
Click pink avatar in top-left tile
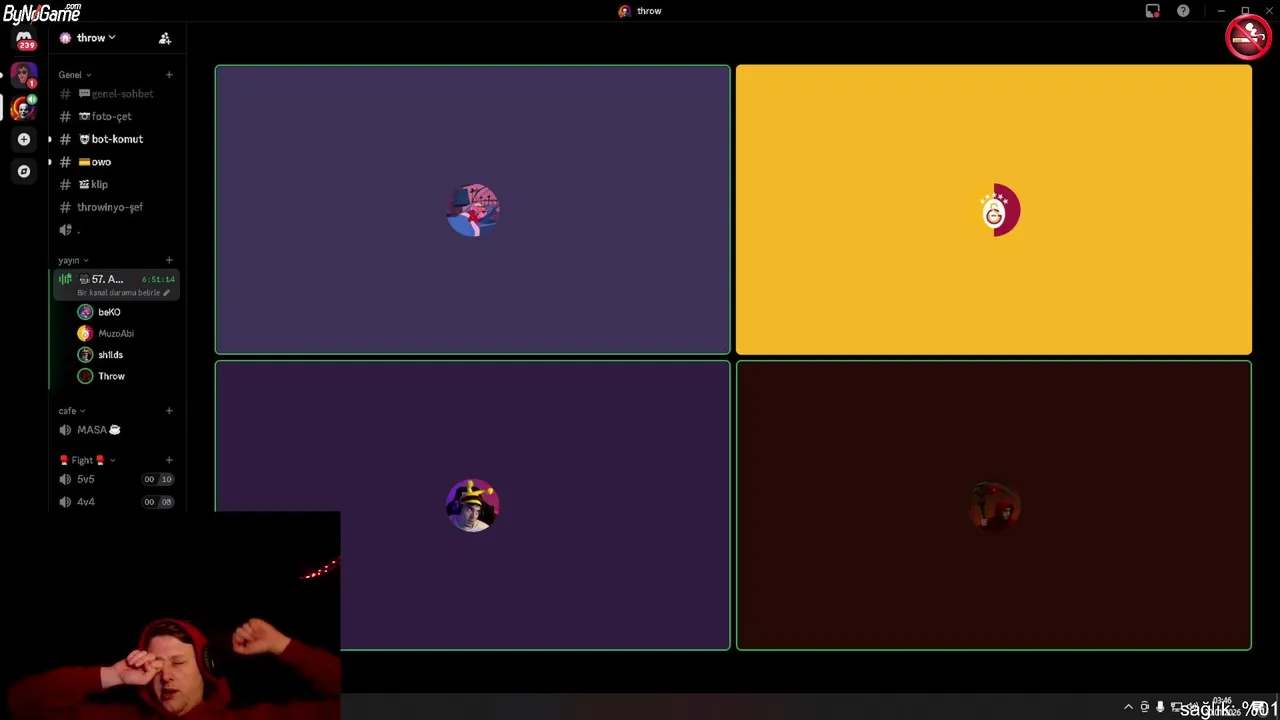[472, 210]
